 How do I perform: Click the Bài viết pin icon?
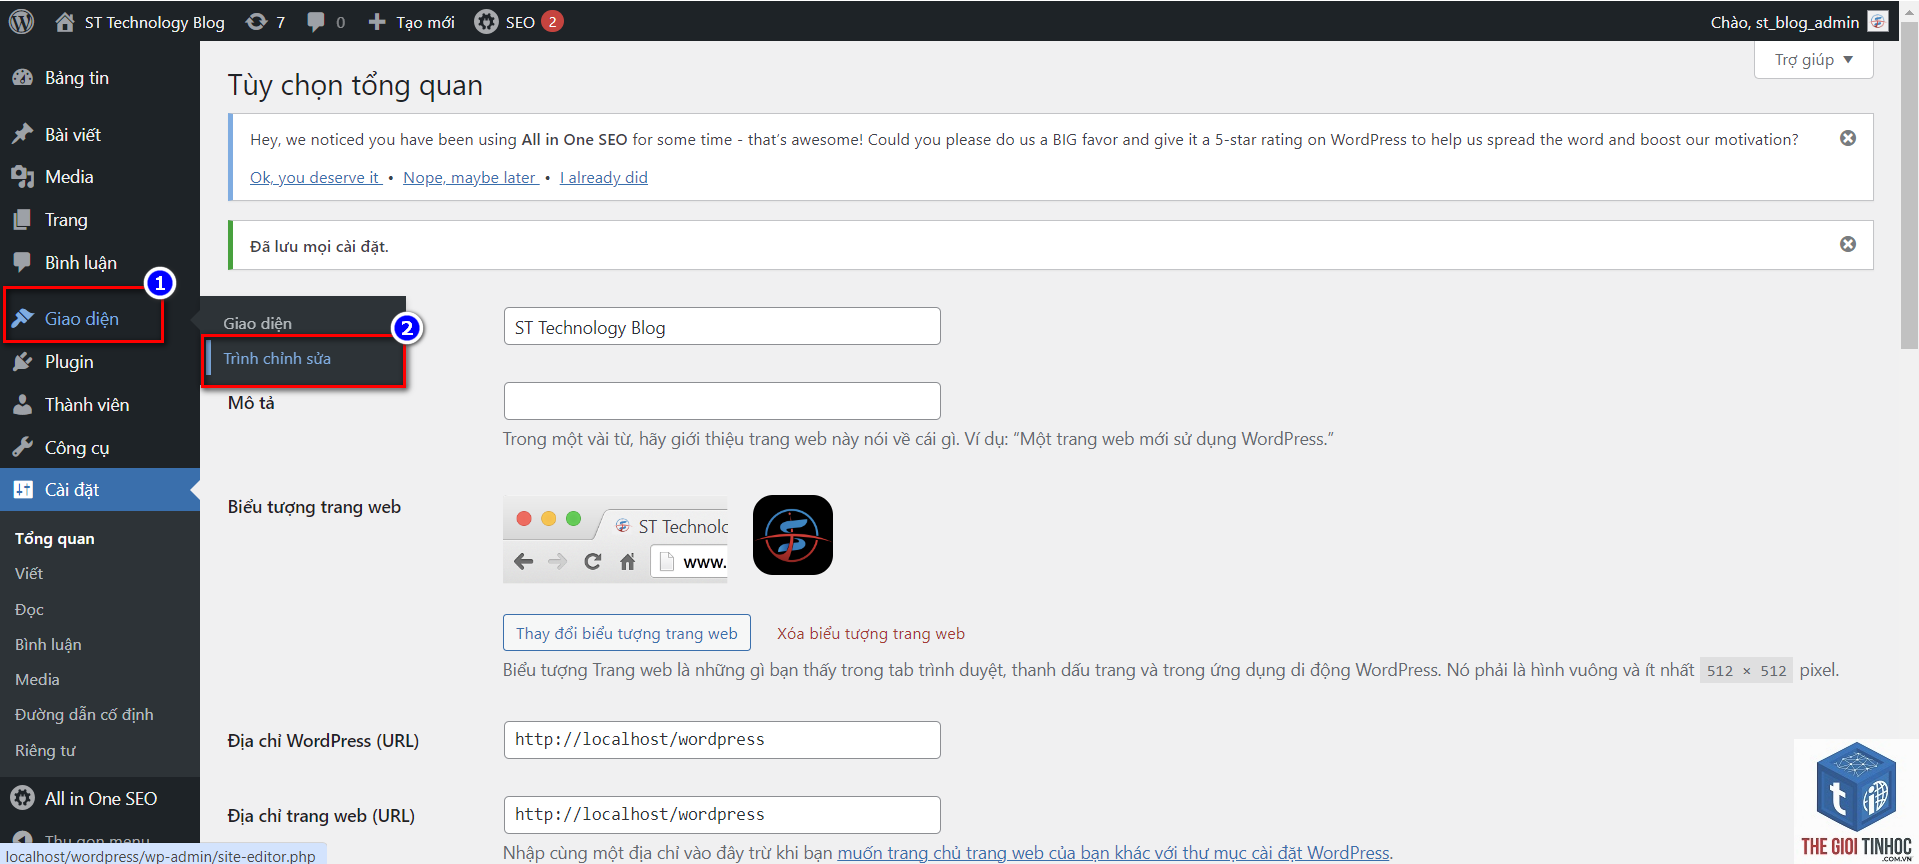tap(22, 134)
